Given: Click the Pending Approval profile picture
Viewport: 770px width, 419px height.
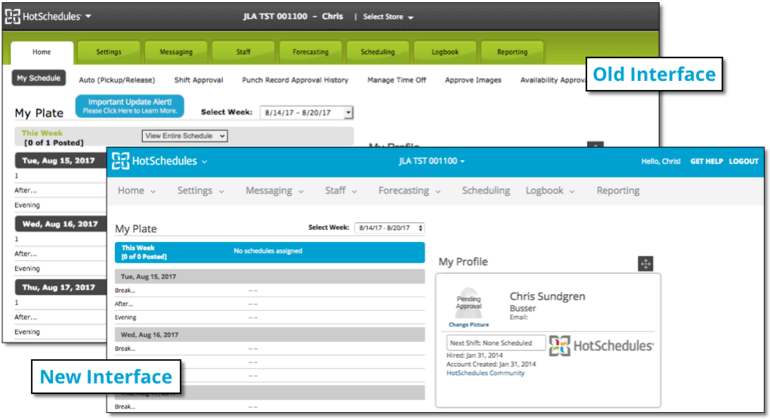Looking at the screenshot, I should [x=468, y=303].
